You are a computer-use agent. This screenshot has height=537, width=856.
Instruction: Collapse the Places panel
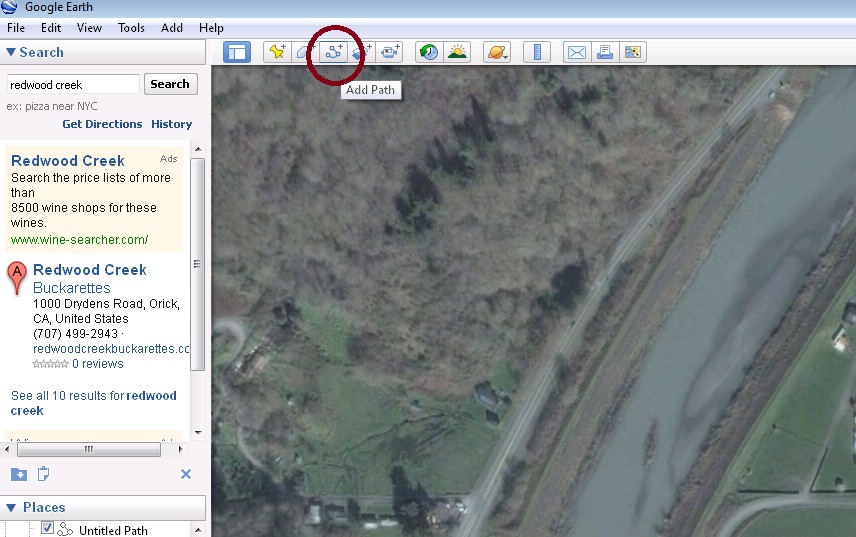click(11, 507)
